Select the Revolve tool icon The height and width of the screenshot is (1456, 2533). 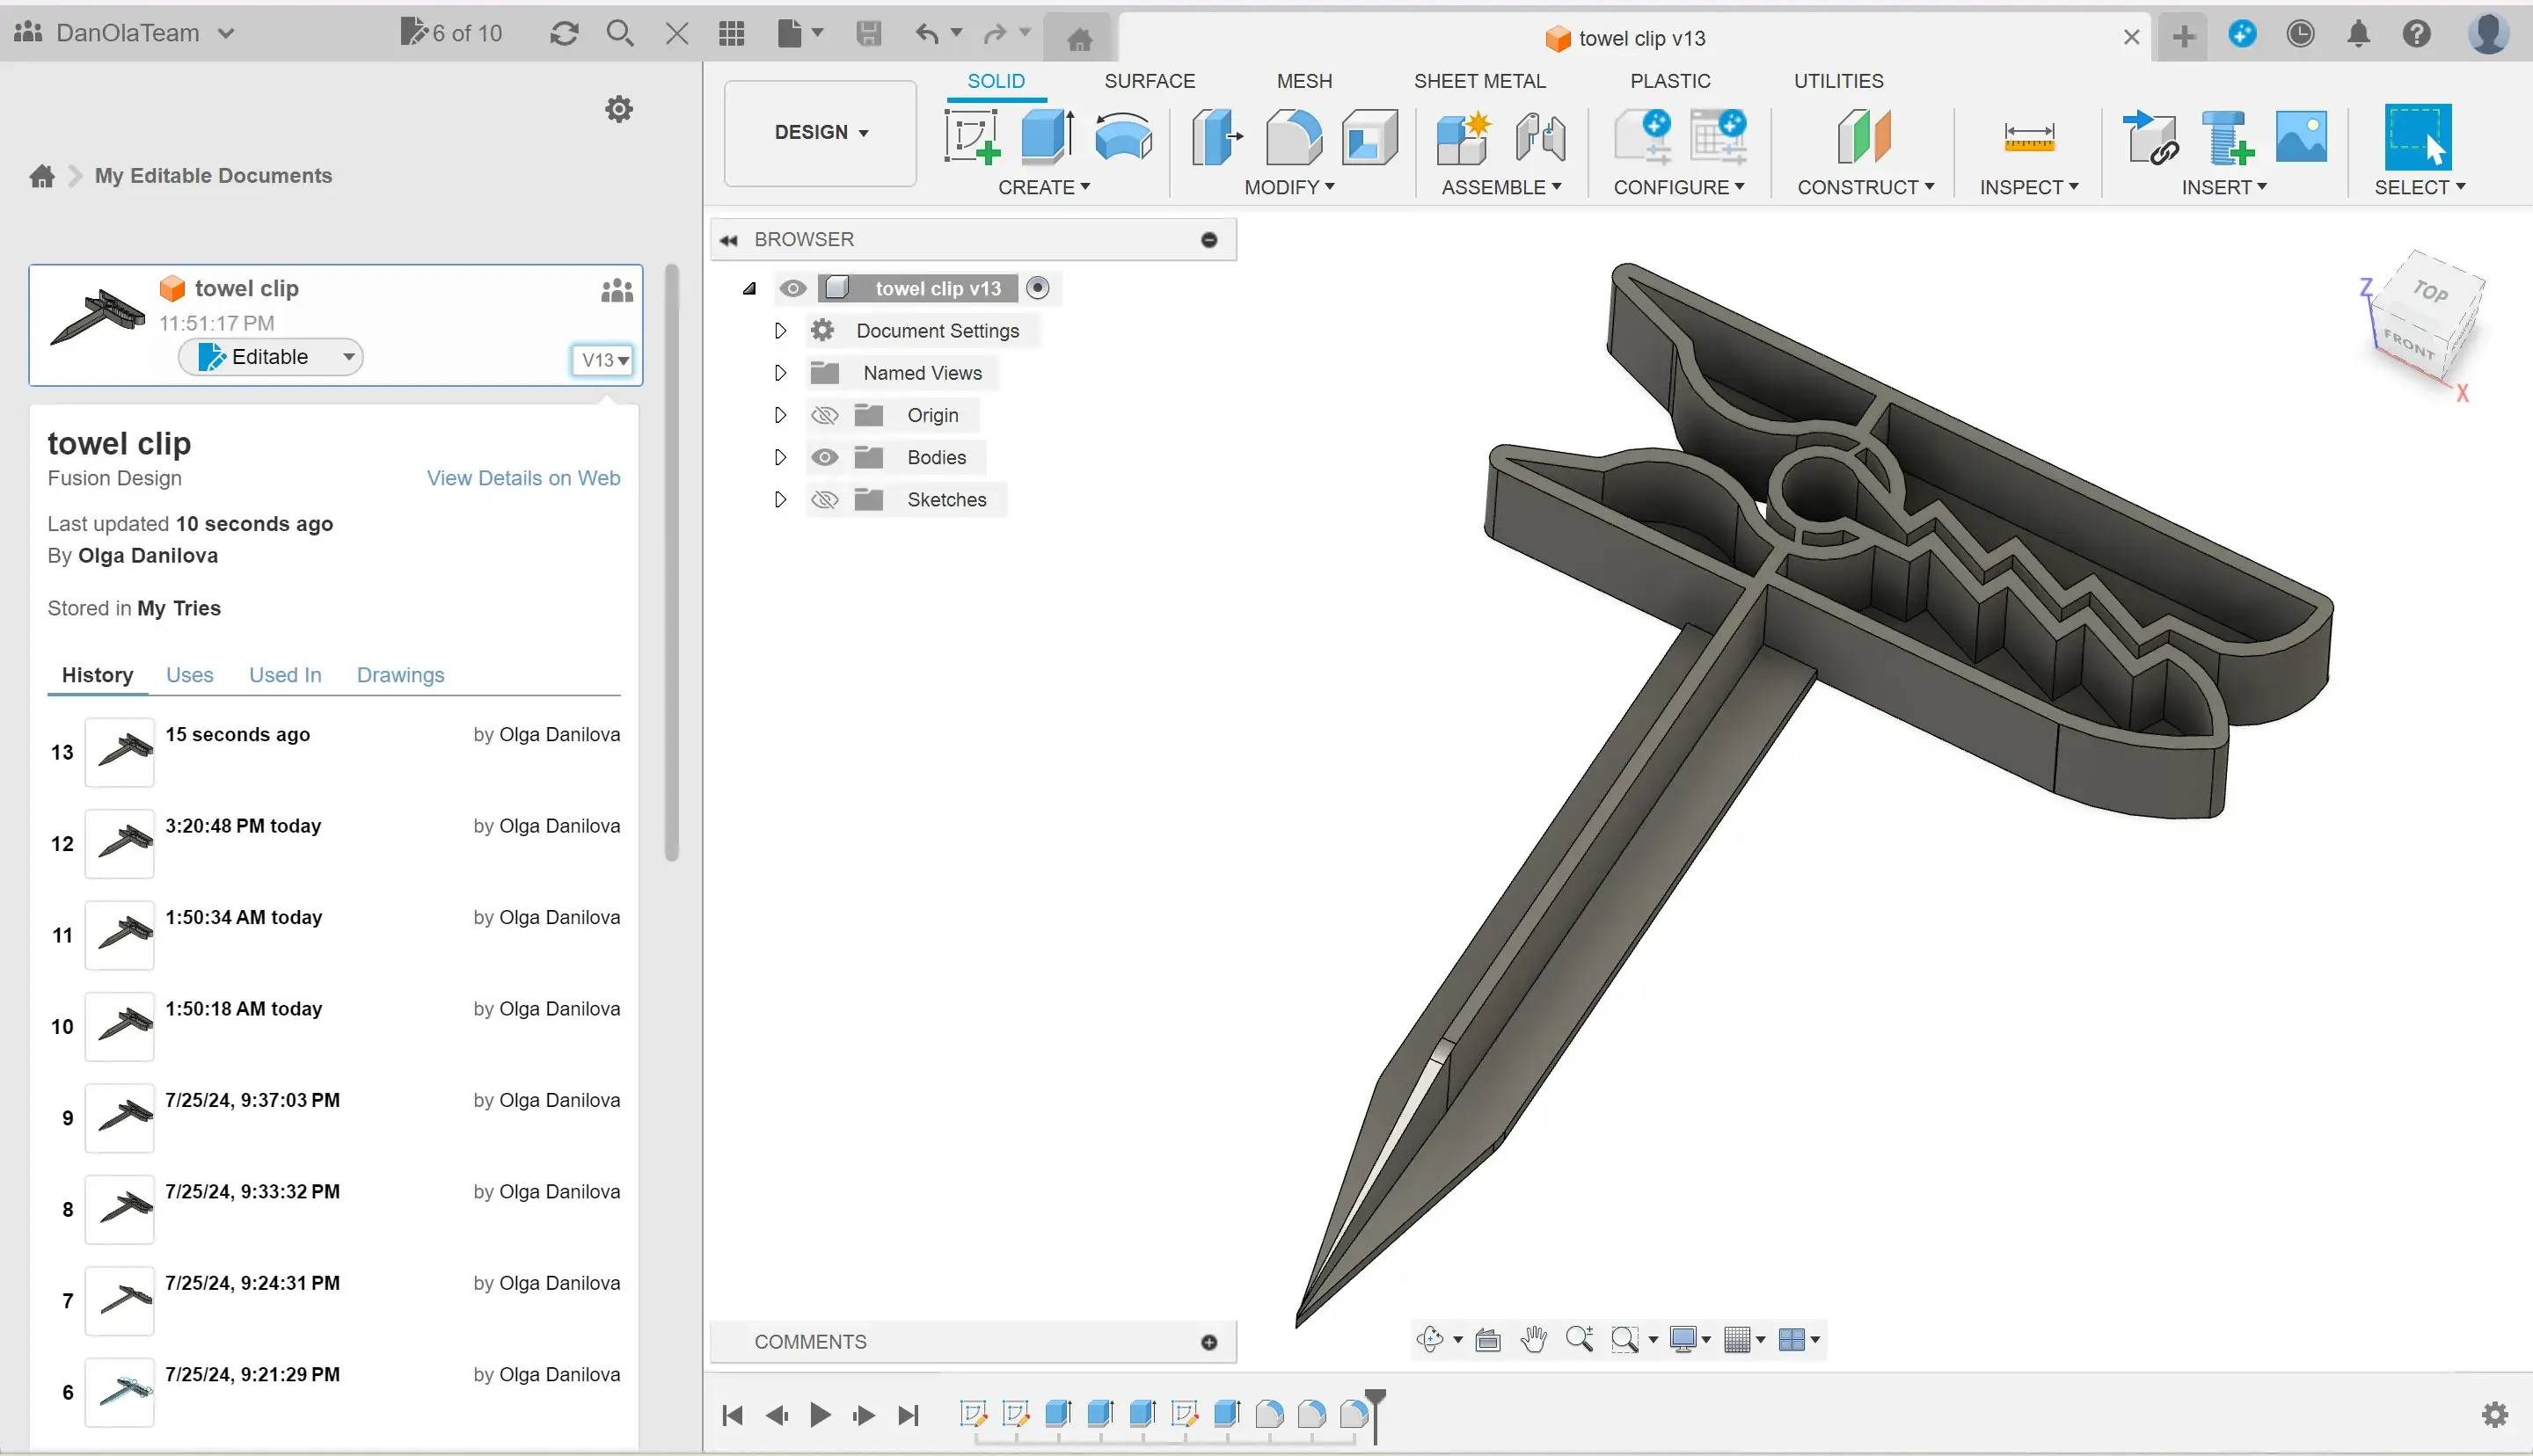[x=1123, y=136]
